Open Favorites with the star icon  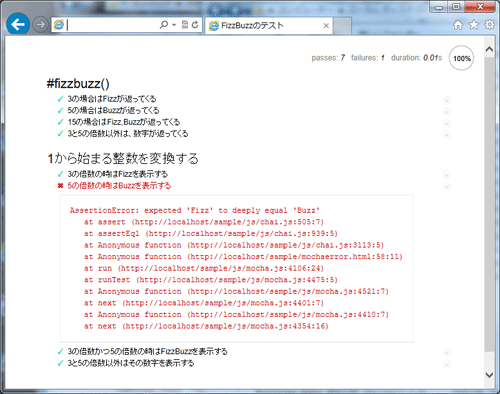[474, 25]
